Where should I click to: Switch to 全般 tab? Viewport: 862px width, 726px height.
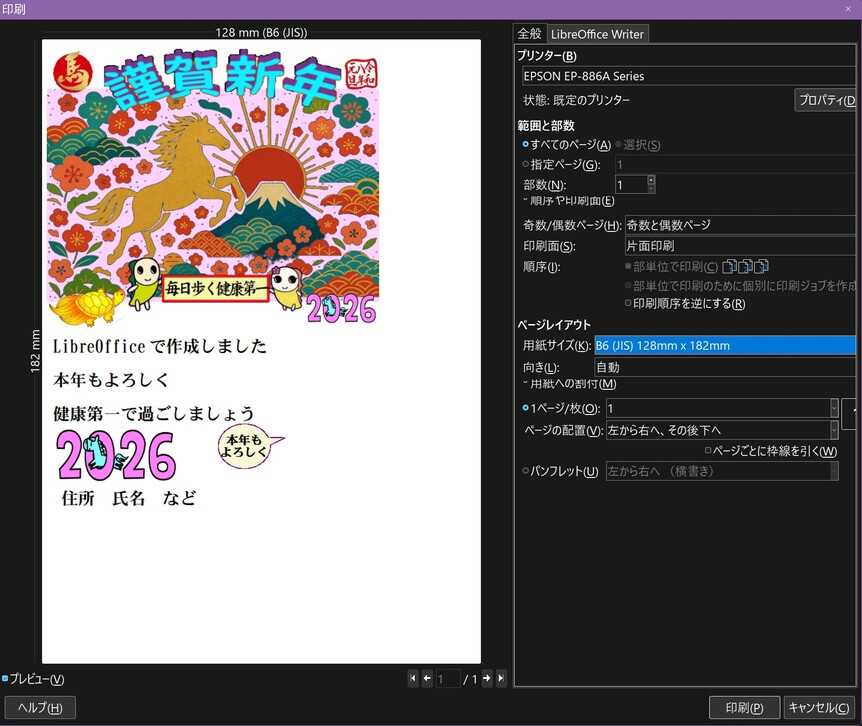529,34
